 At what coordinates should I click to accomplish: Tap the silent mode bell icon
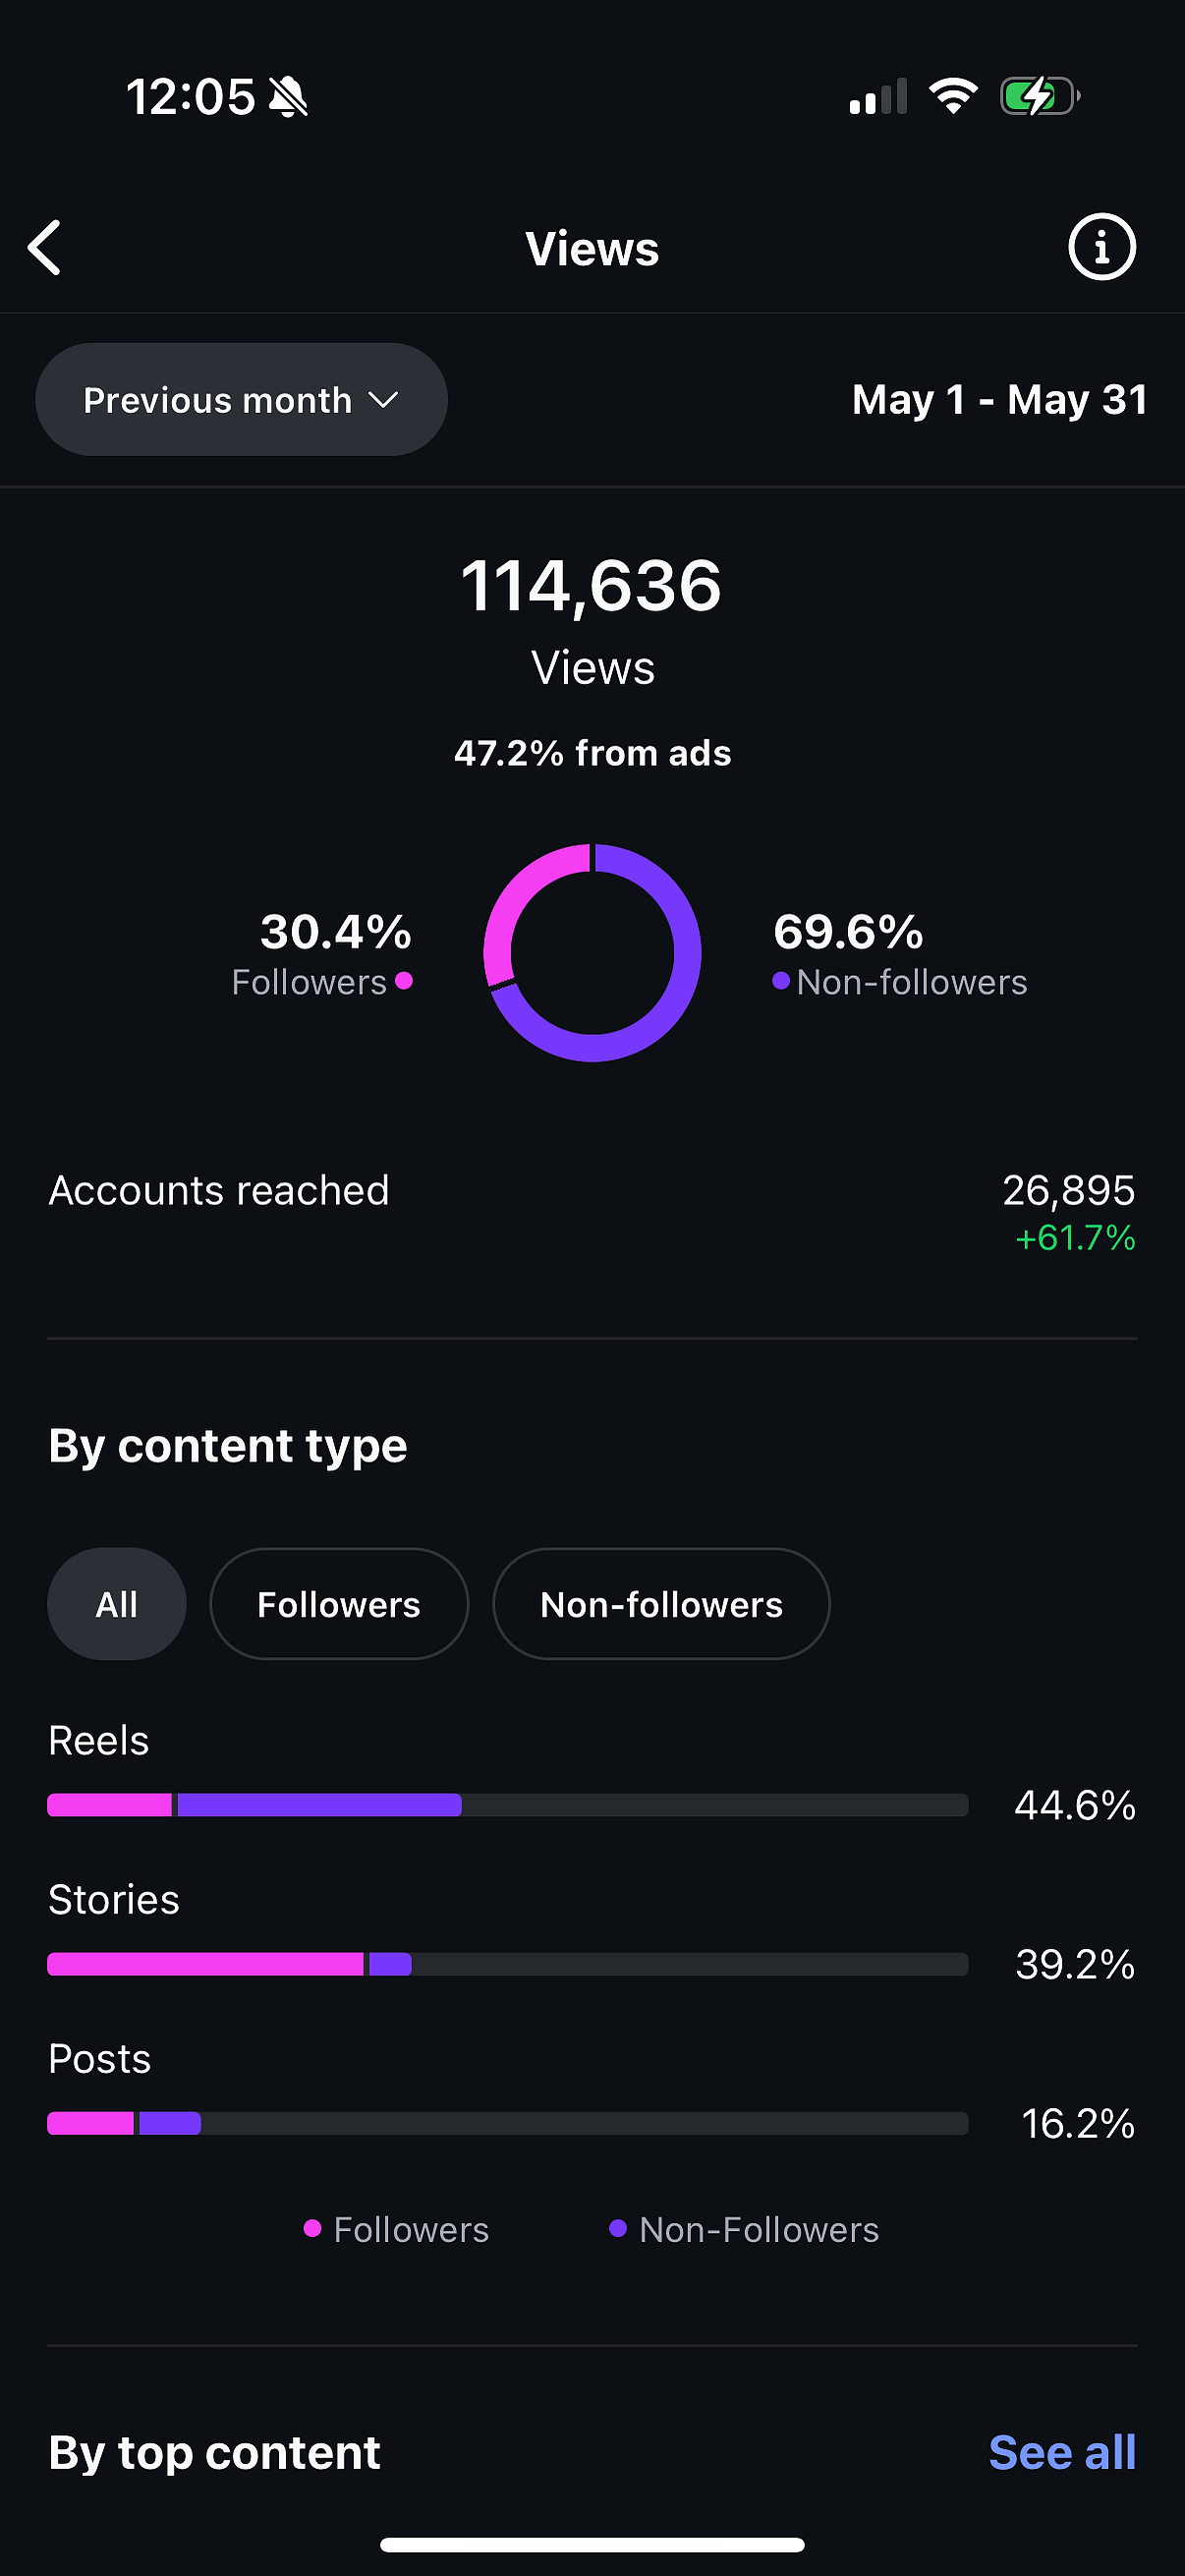click(x=289, y=97)
